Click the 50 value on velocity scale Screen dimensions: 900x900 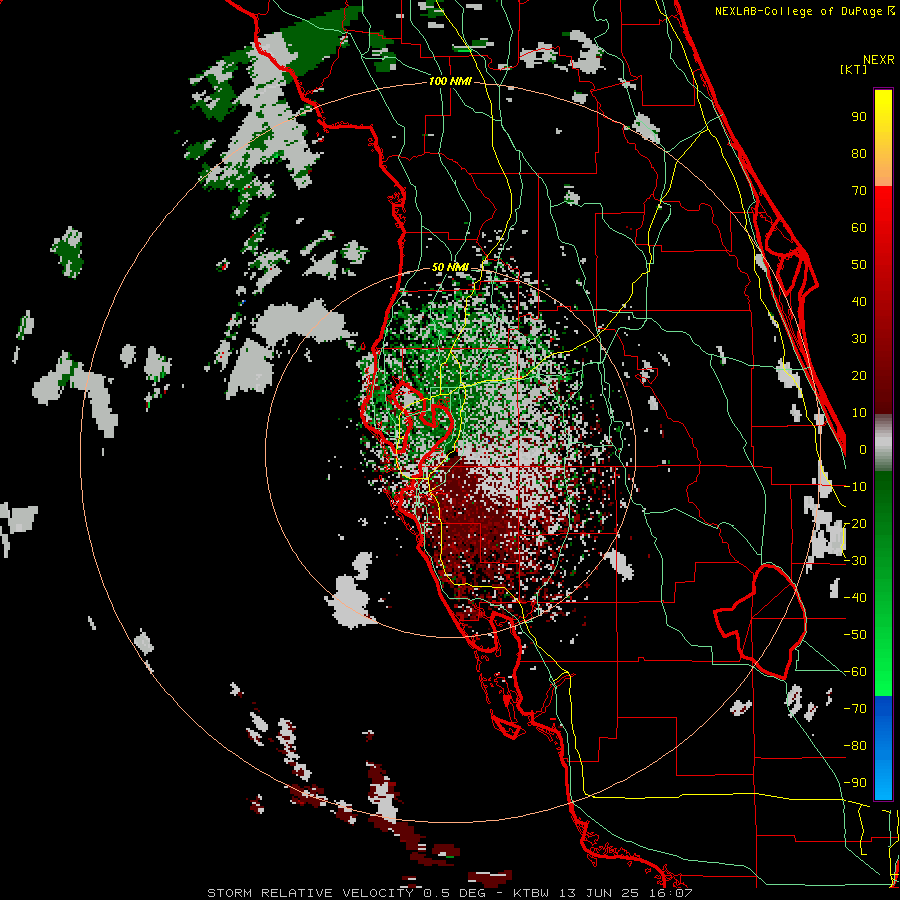point(859,265)
